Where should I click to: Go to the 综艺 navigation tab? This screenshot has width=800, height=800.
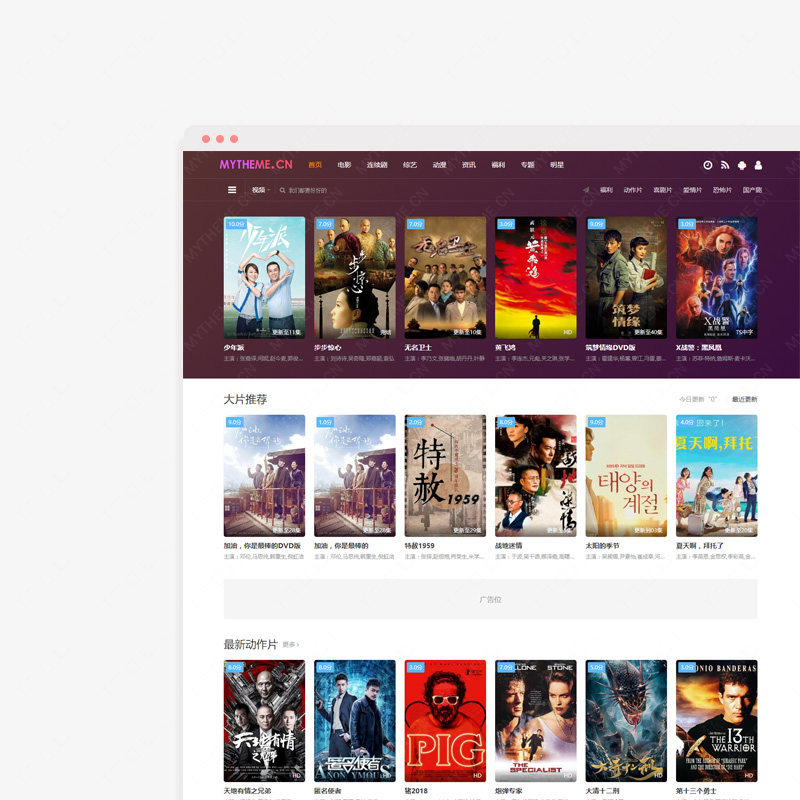point(410,165)
